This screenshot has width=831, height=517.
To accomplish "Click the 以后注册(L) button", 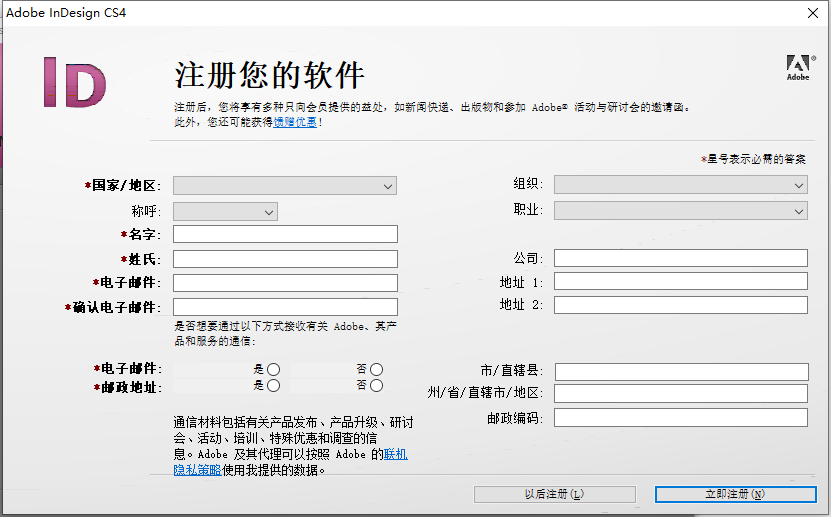I will [x=554, y=494].
